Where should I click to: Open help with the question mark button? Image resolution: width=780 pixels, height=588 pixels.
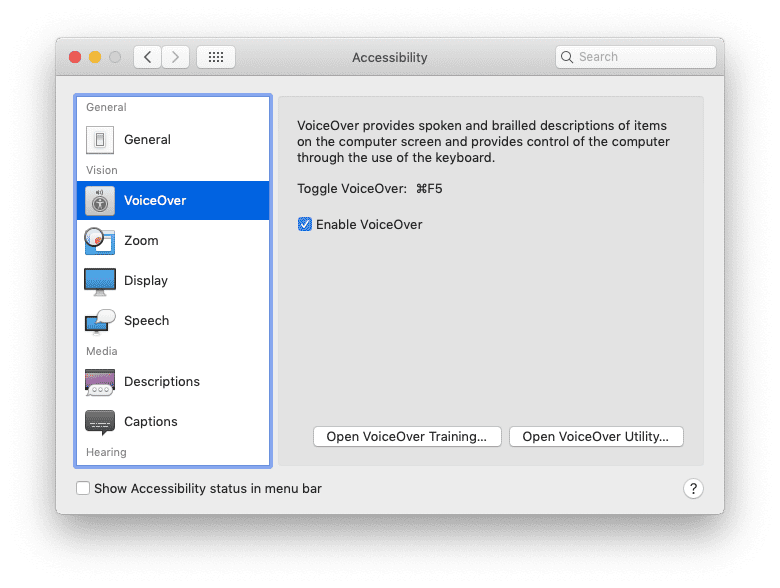tap(693, 489)
